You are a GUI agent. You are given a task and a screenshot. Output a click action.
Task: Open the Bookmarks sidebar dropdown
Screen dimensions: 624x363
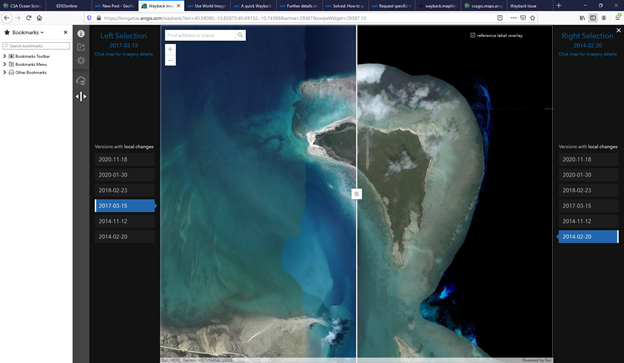coord(28,32)
